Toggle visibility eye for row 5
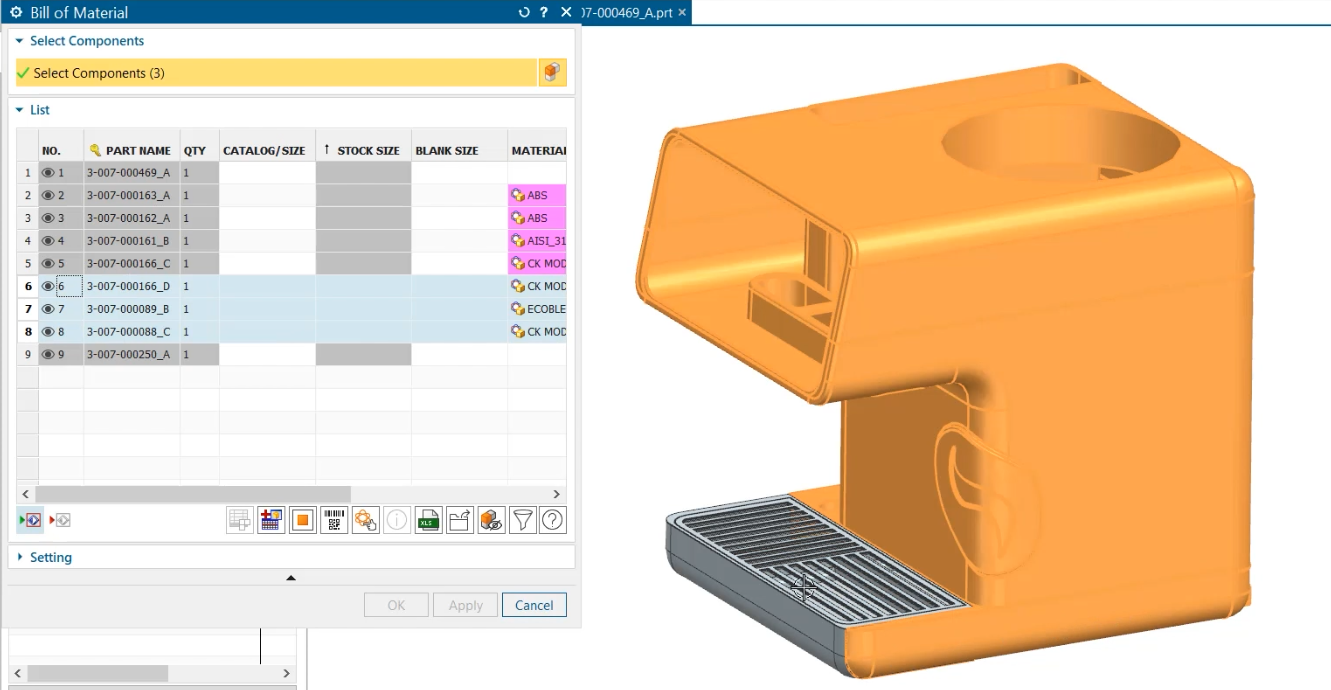 (48, 264)
